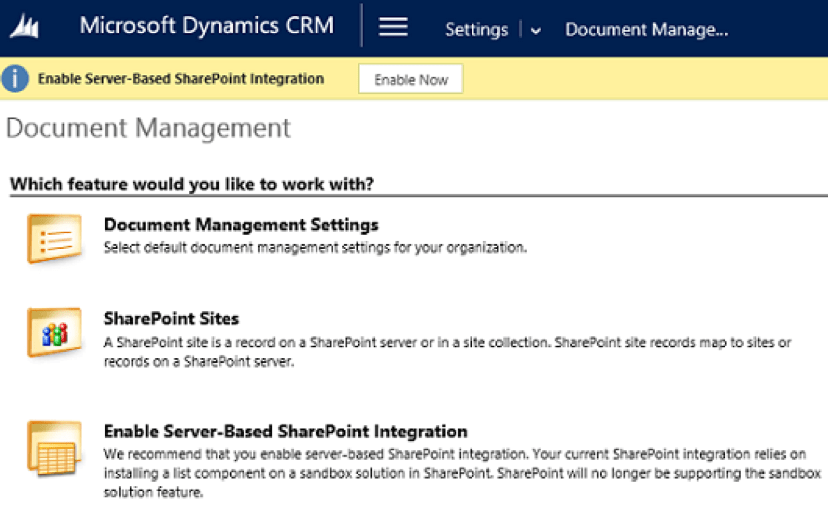Screen dimensions: 828x506
Task: Click the Enable Now button
Action: click(x=411, y=79)
